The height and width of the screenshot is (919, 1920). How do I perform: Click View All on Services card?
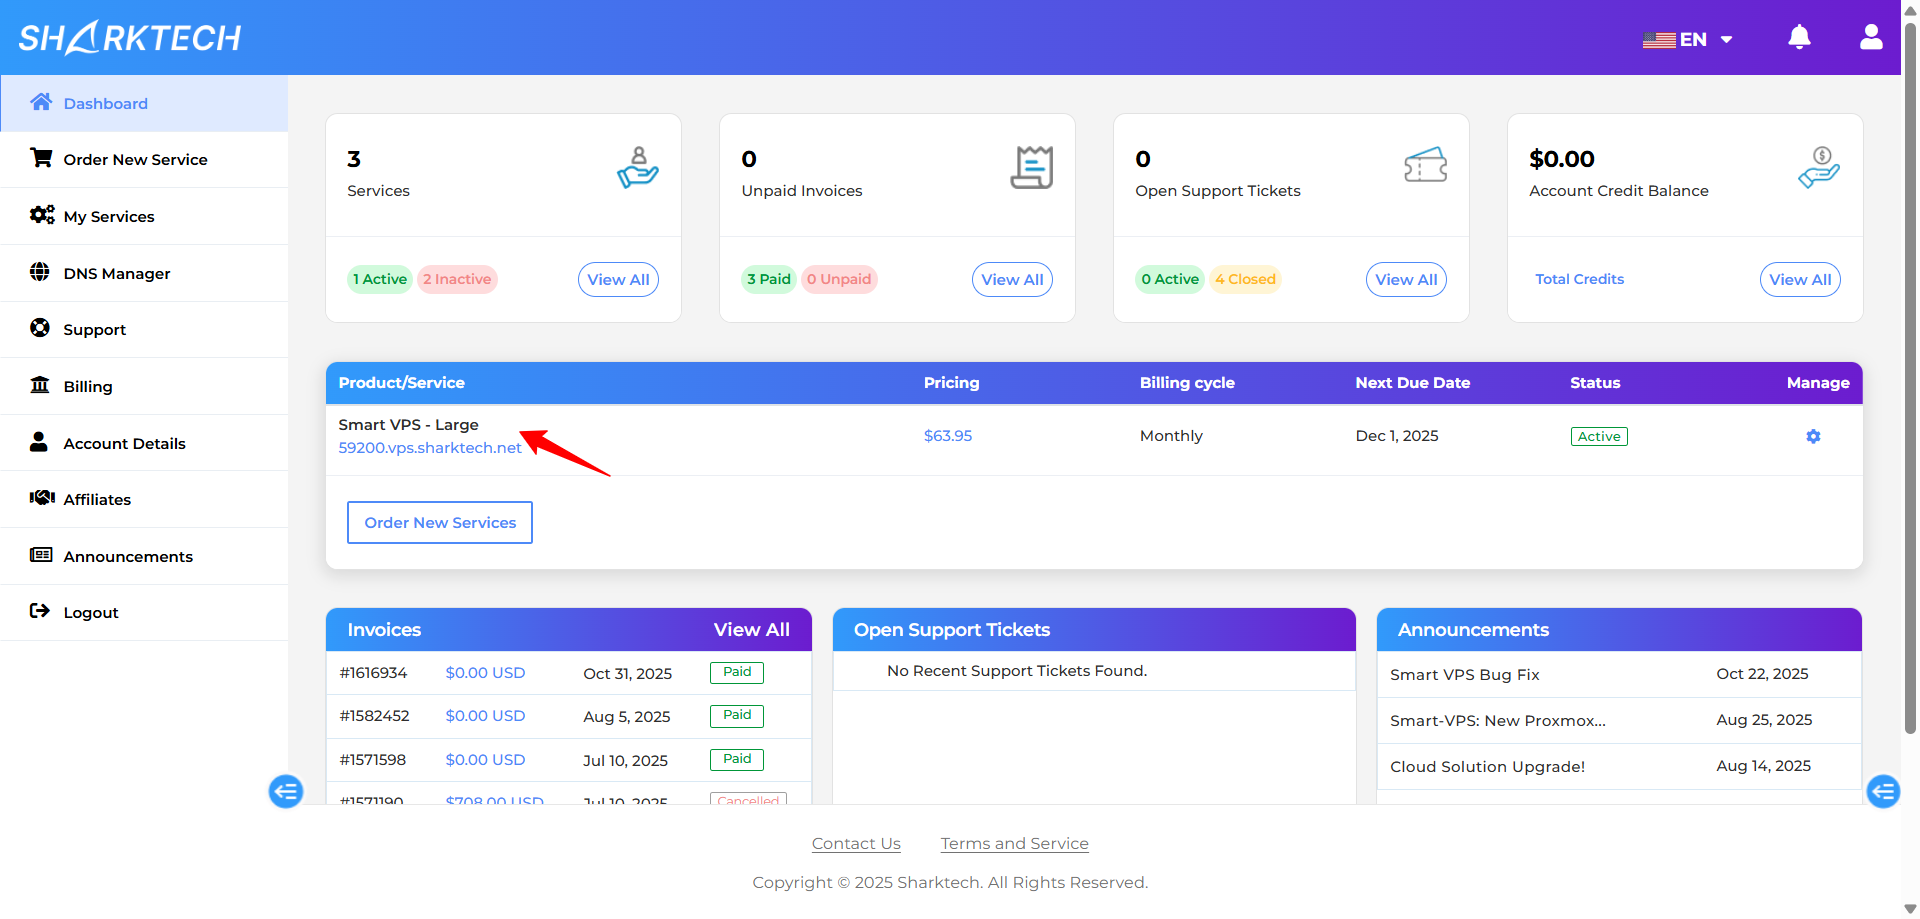(618, 280)
